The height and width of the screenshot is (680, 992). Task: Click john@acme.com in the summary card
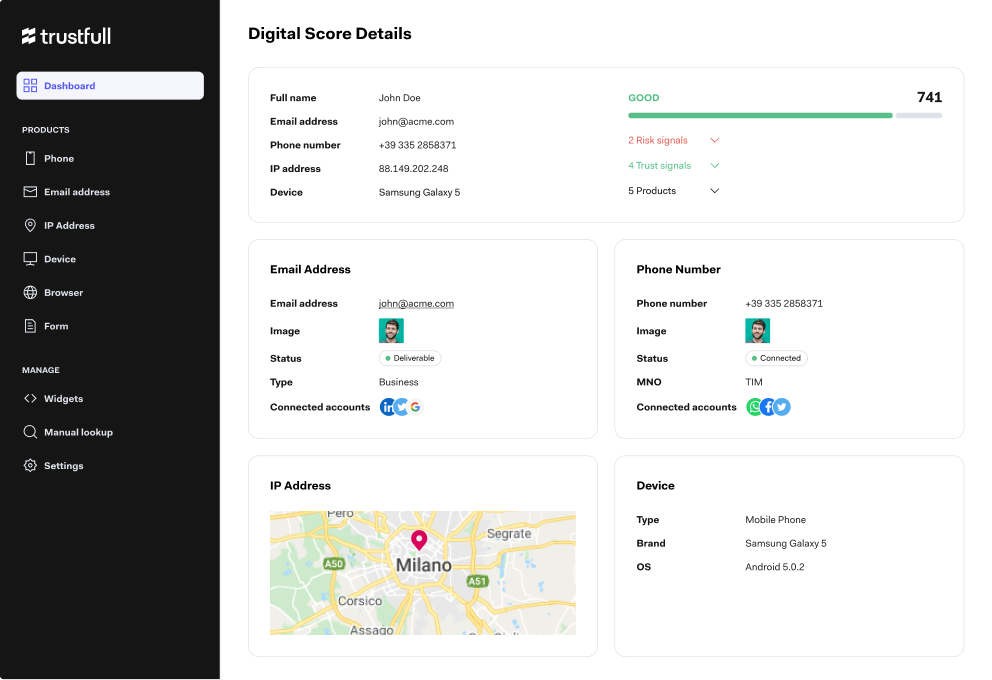[x=416, y=121]
